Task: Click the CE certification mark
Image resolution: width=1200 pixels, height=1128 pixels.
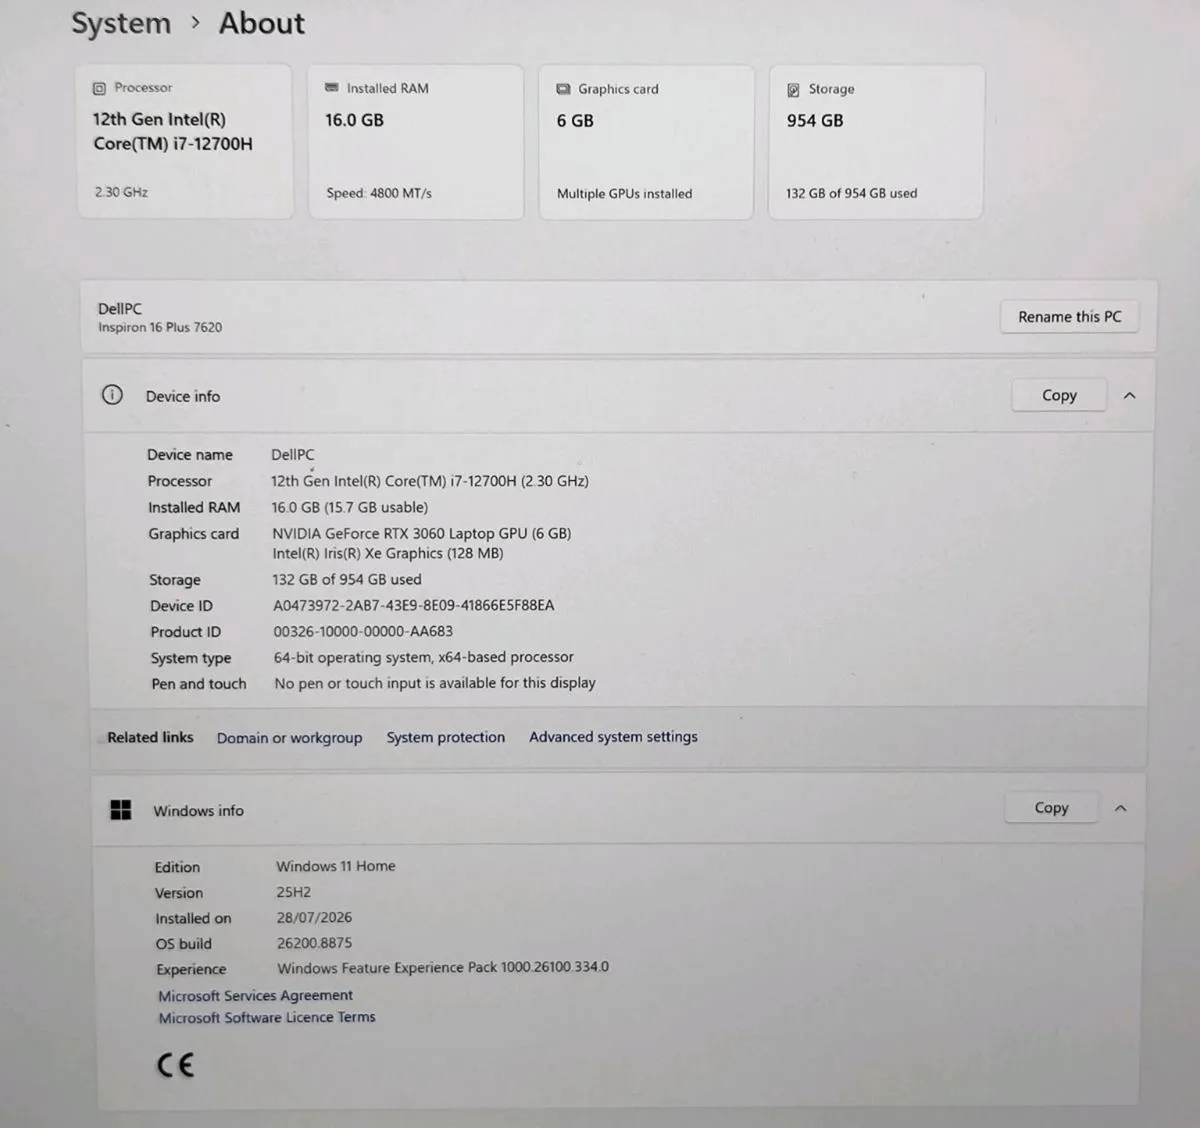Action: point(175,1065)
